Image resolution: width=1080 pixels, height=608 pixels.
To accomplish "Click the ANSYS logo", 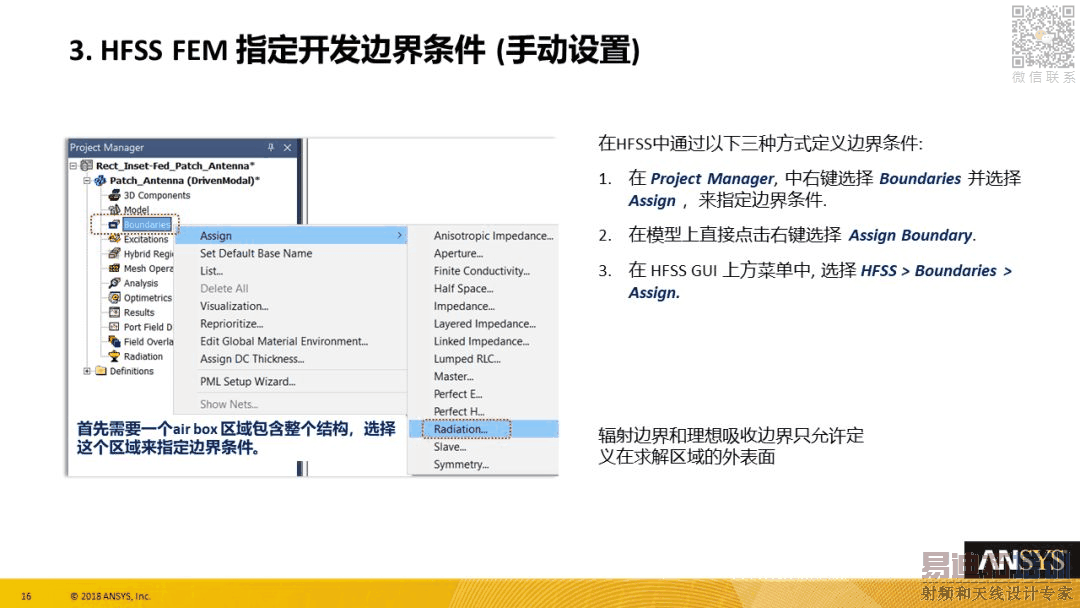I will 1021,561.
